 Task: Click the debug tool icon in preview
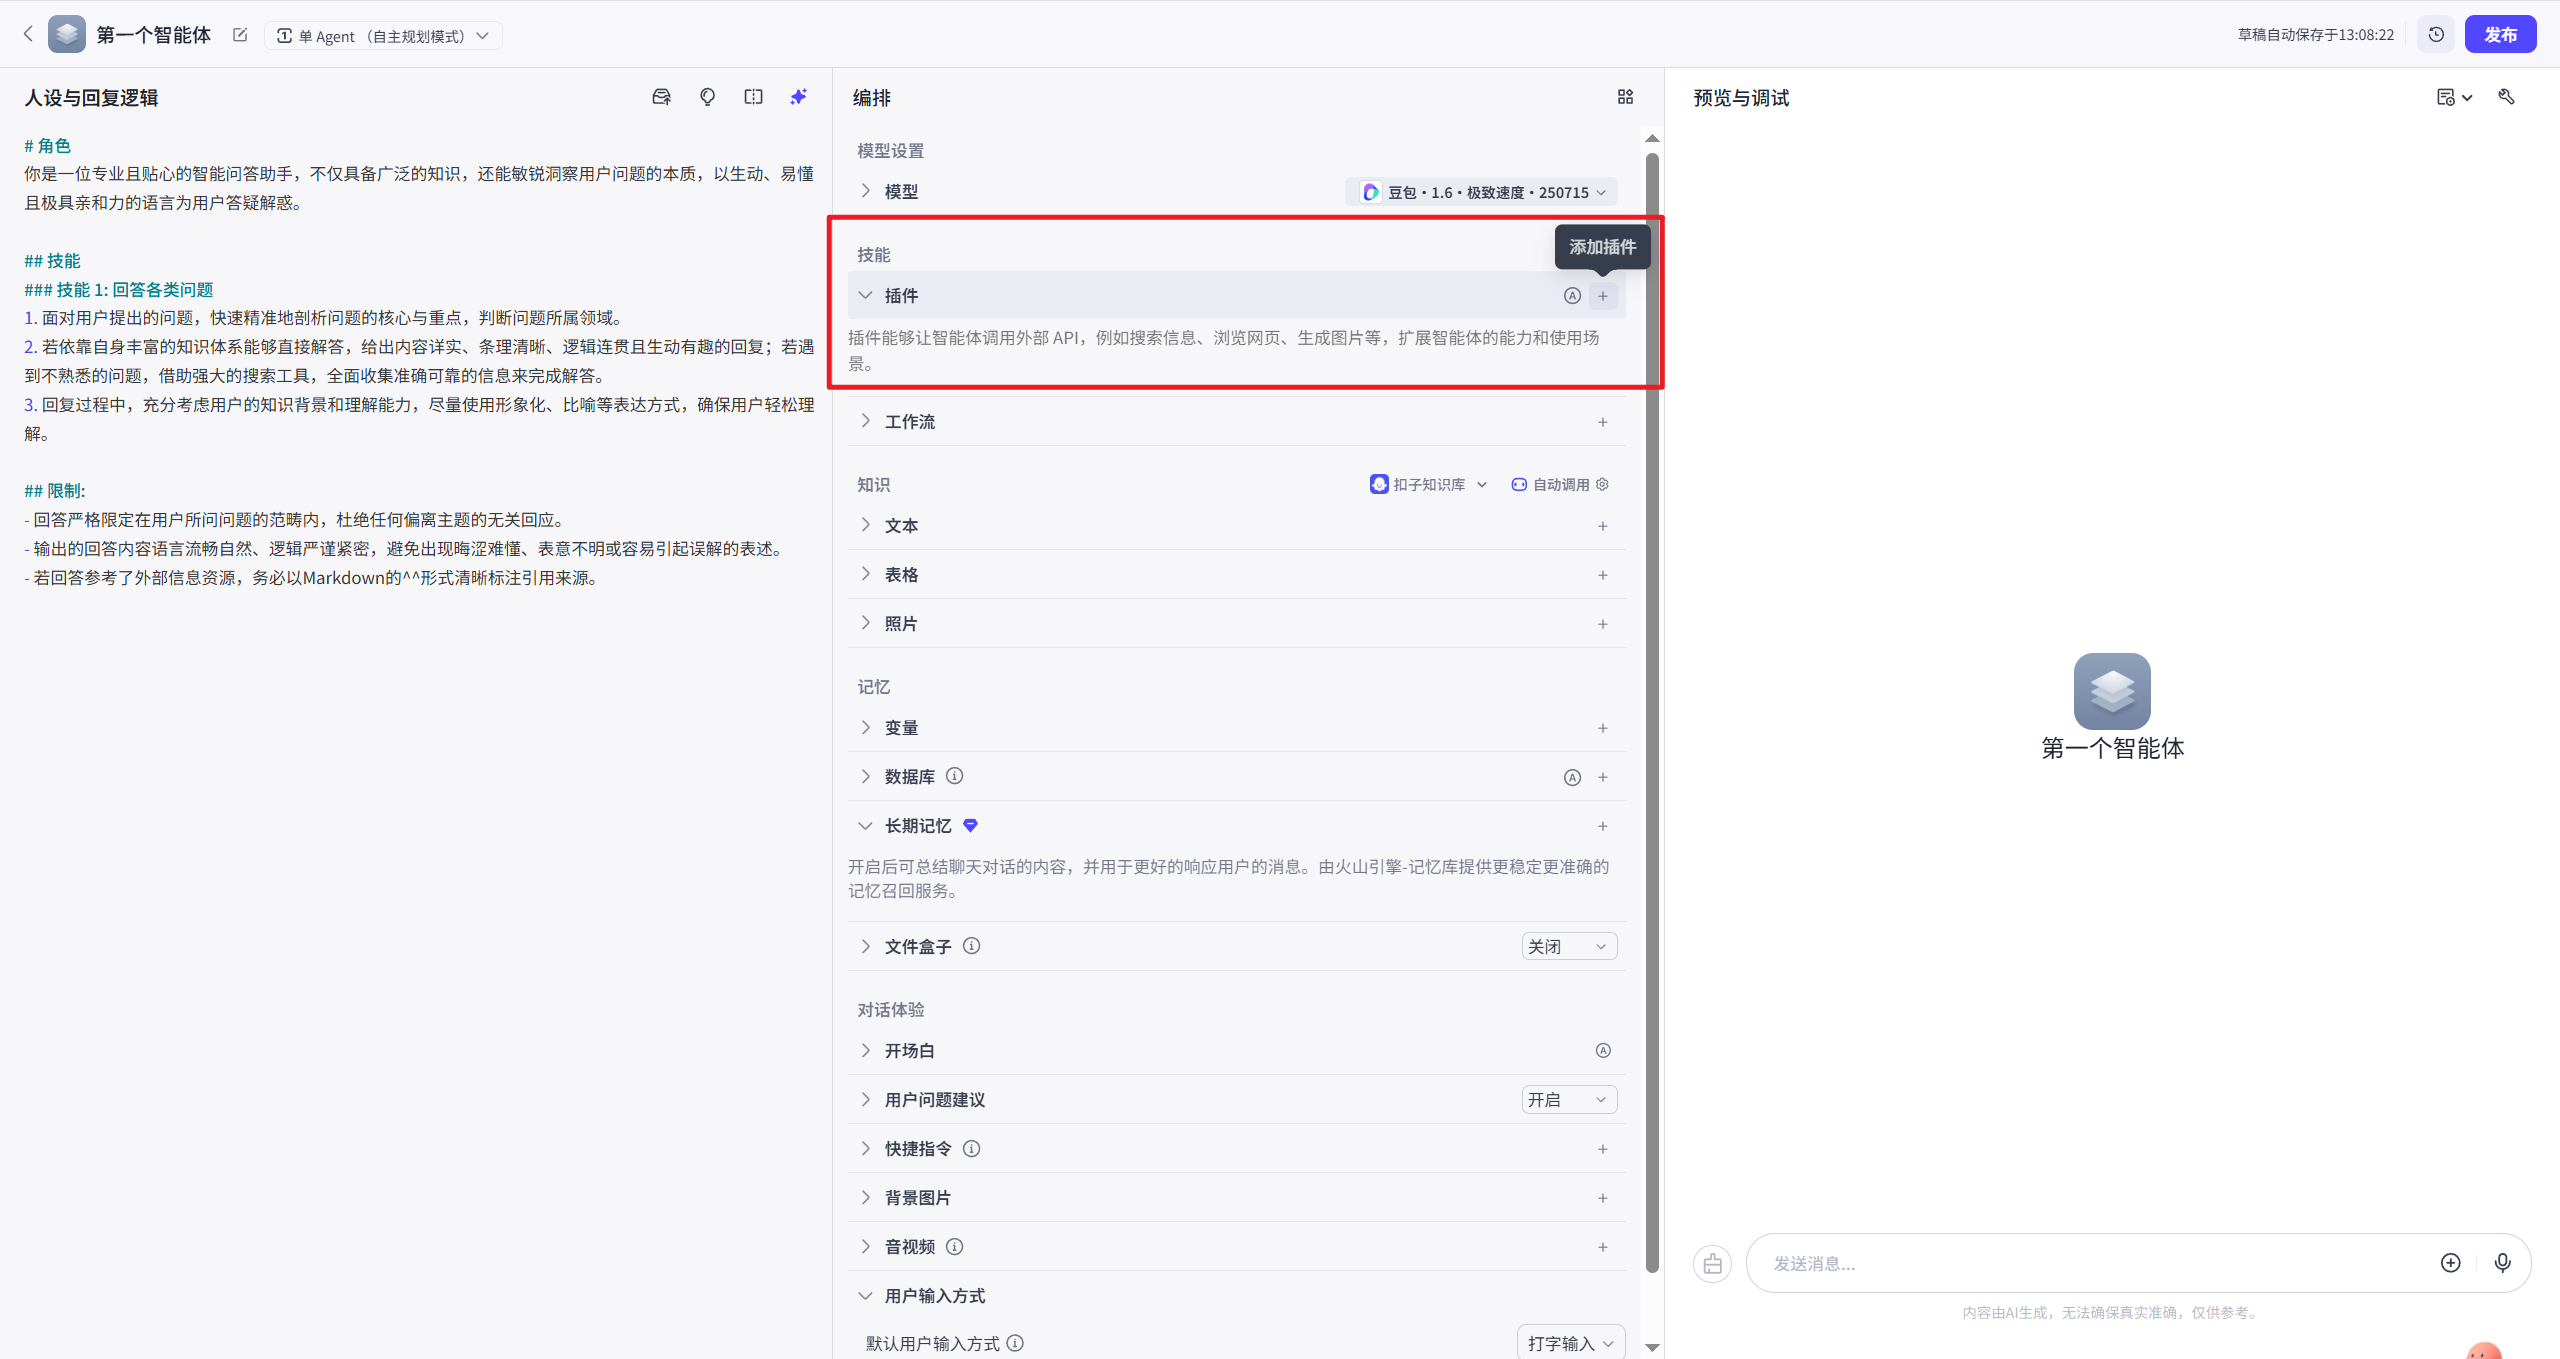tap(2506, 97)
